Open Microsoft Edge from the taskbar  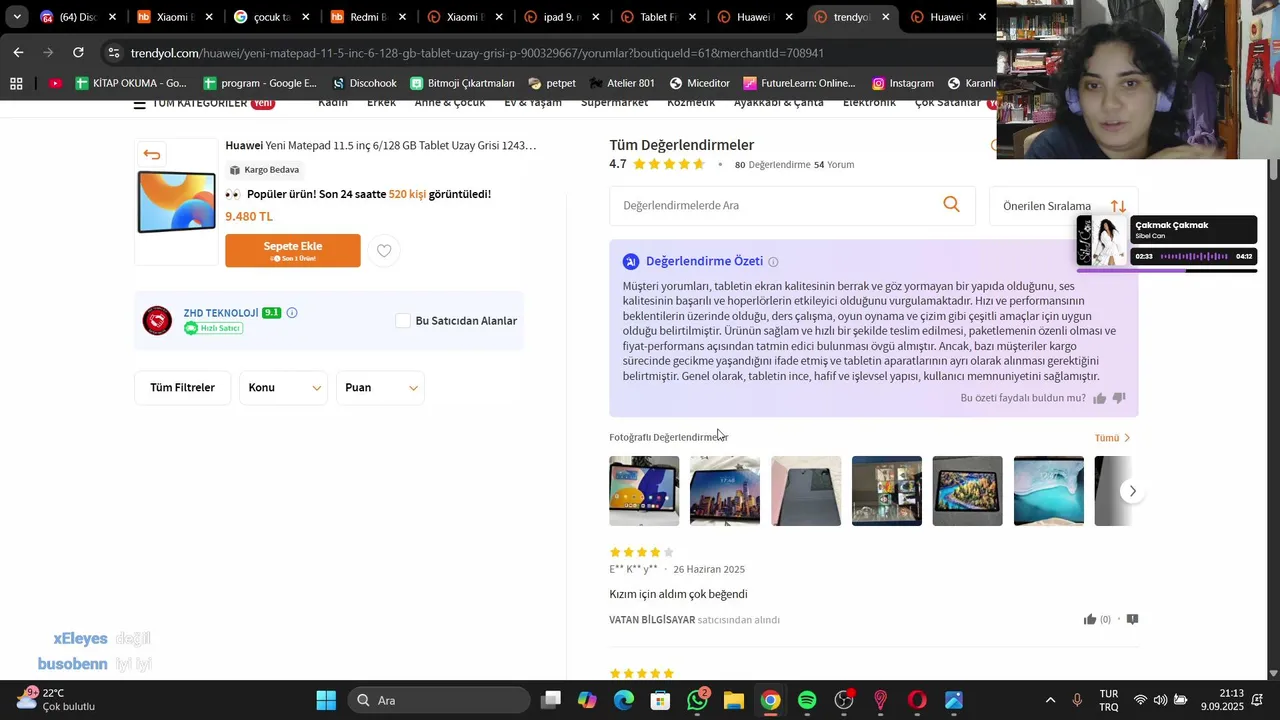pos(624,700)
